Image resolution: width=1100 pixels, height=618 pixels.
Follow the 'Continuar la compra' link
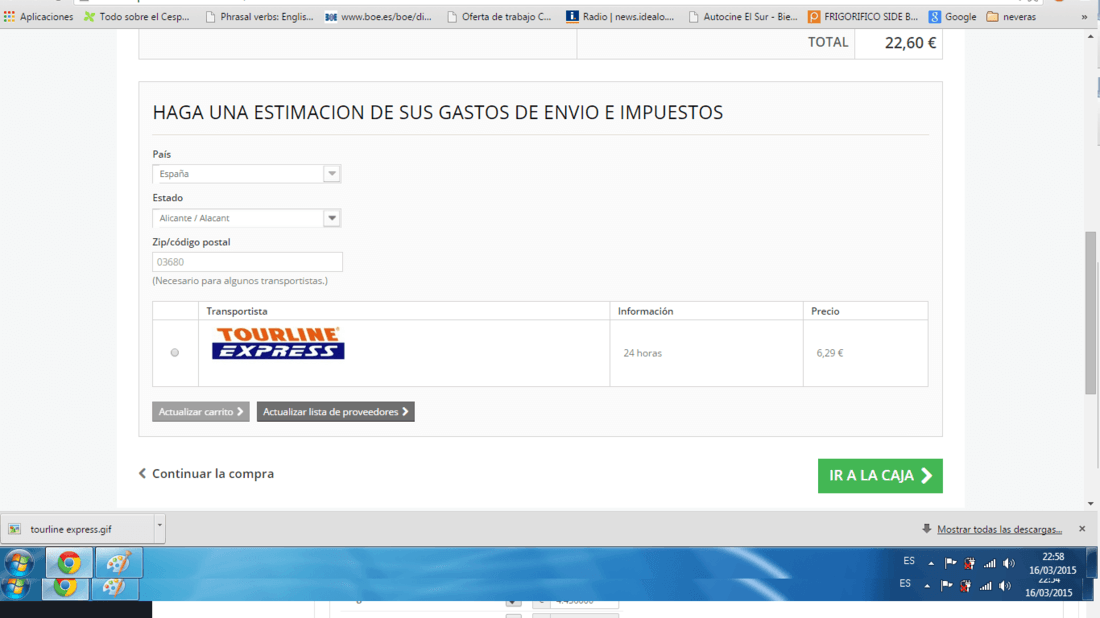[206, 473]
